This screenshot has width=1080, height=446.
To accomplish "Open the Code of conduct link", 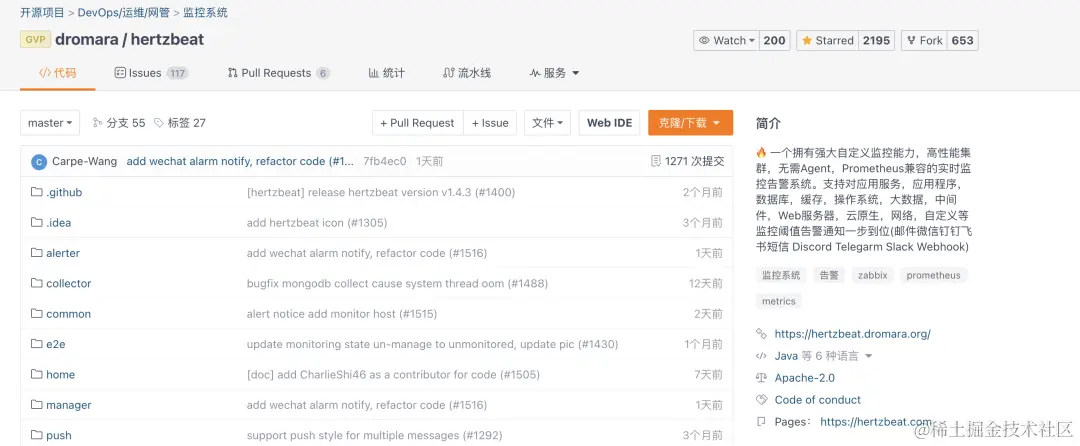I will (818, 400).
